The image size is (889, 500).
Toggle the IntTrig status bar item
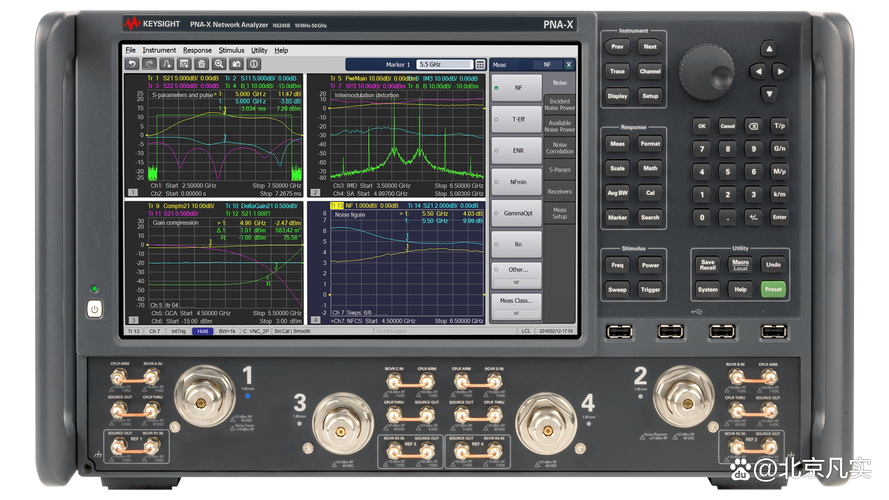coord(179,331)
